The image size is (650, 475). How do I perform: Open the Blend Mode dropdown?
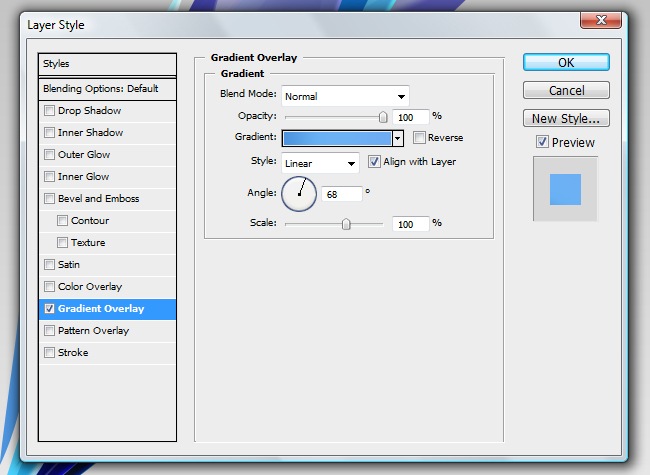pyautogui.click(x=345, y=96)
